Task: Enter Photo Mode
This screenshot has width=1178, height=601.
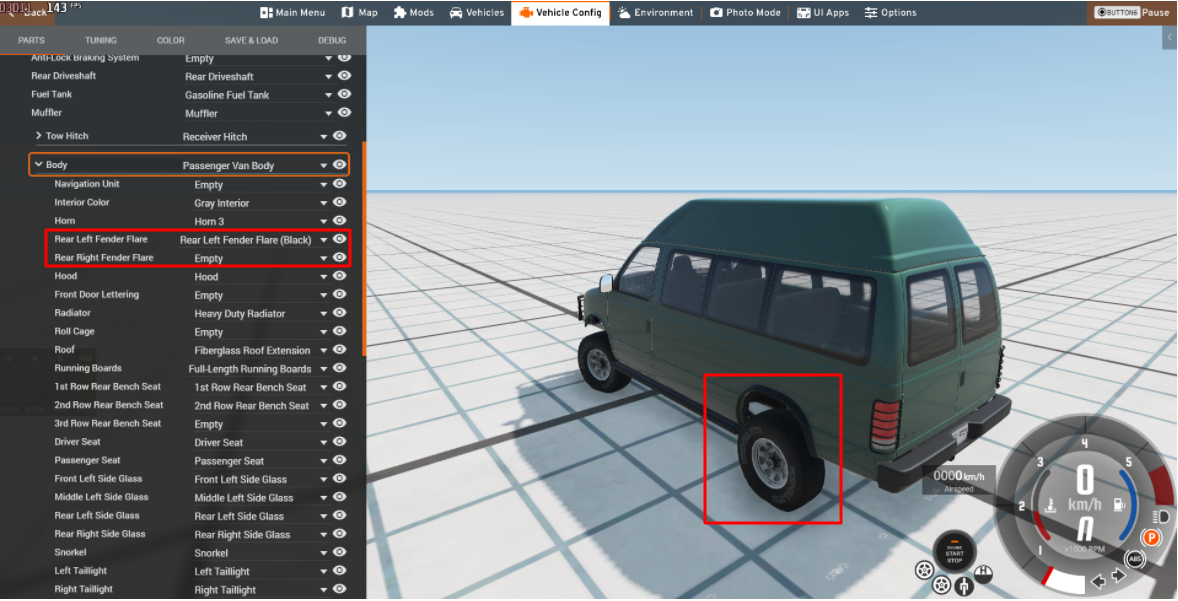Action: point(745,12)
